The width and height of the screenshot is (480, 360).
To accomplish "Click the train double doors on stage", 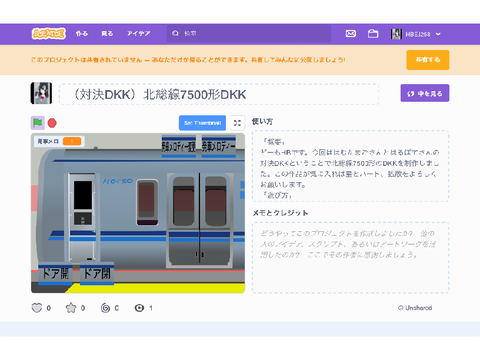I will [x=200, y=220].
